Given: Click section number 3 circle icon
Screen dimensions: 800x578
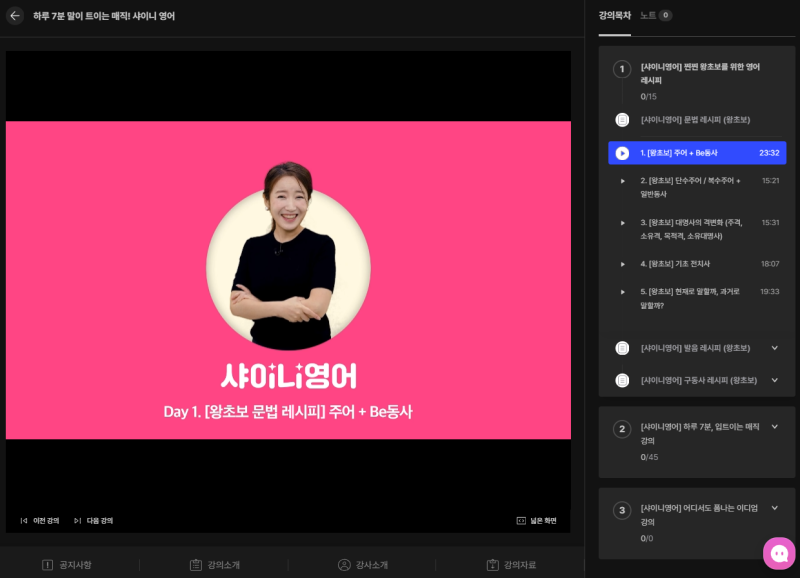Looking at the screenshot, I should click(x=621, y=510).
